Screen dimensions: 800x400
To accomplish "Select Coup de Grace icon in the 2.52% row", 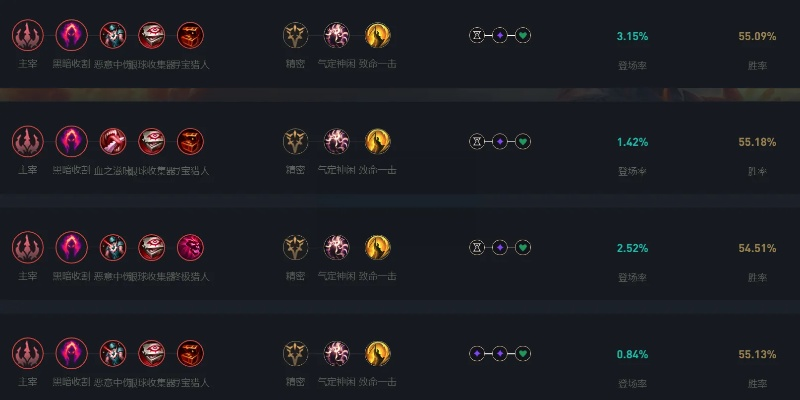I will [376, 247].
